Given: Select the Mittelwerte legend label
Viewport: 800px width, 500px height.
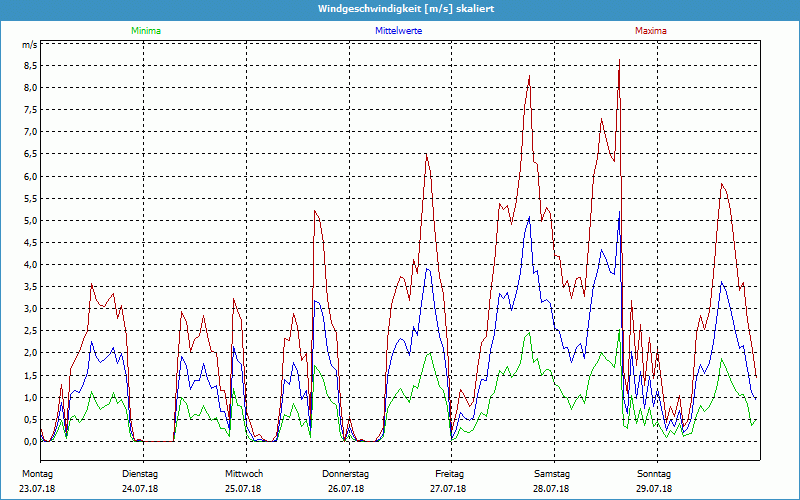Looking at the screenshot, I should (398, 31).
